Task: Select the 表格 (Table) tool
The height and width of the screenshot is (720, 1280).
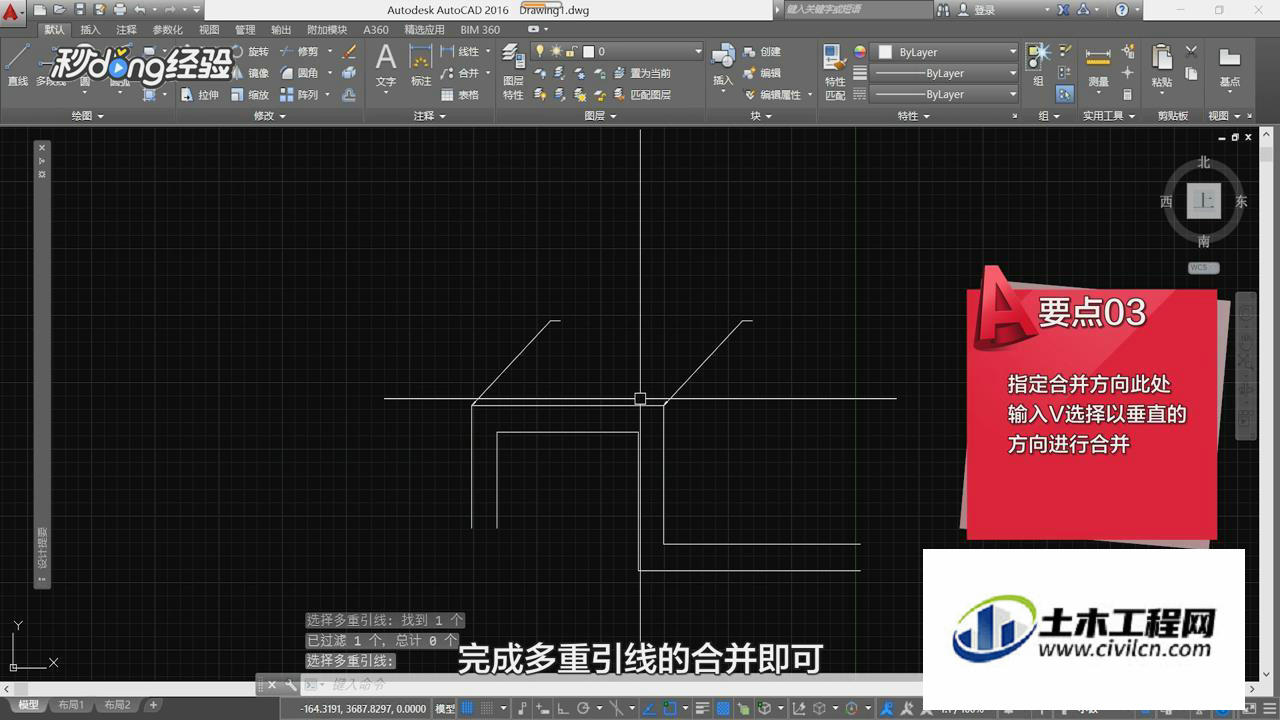Action: click(x=459, y=95)
